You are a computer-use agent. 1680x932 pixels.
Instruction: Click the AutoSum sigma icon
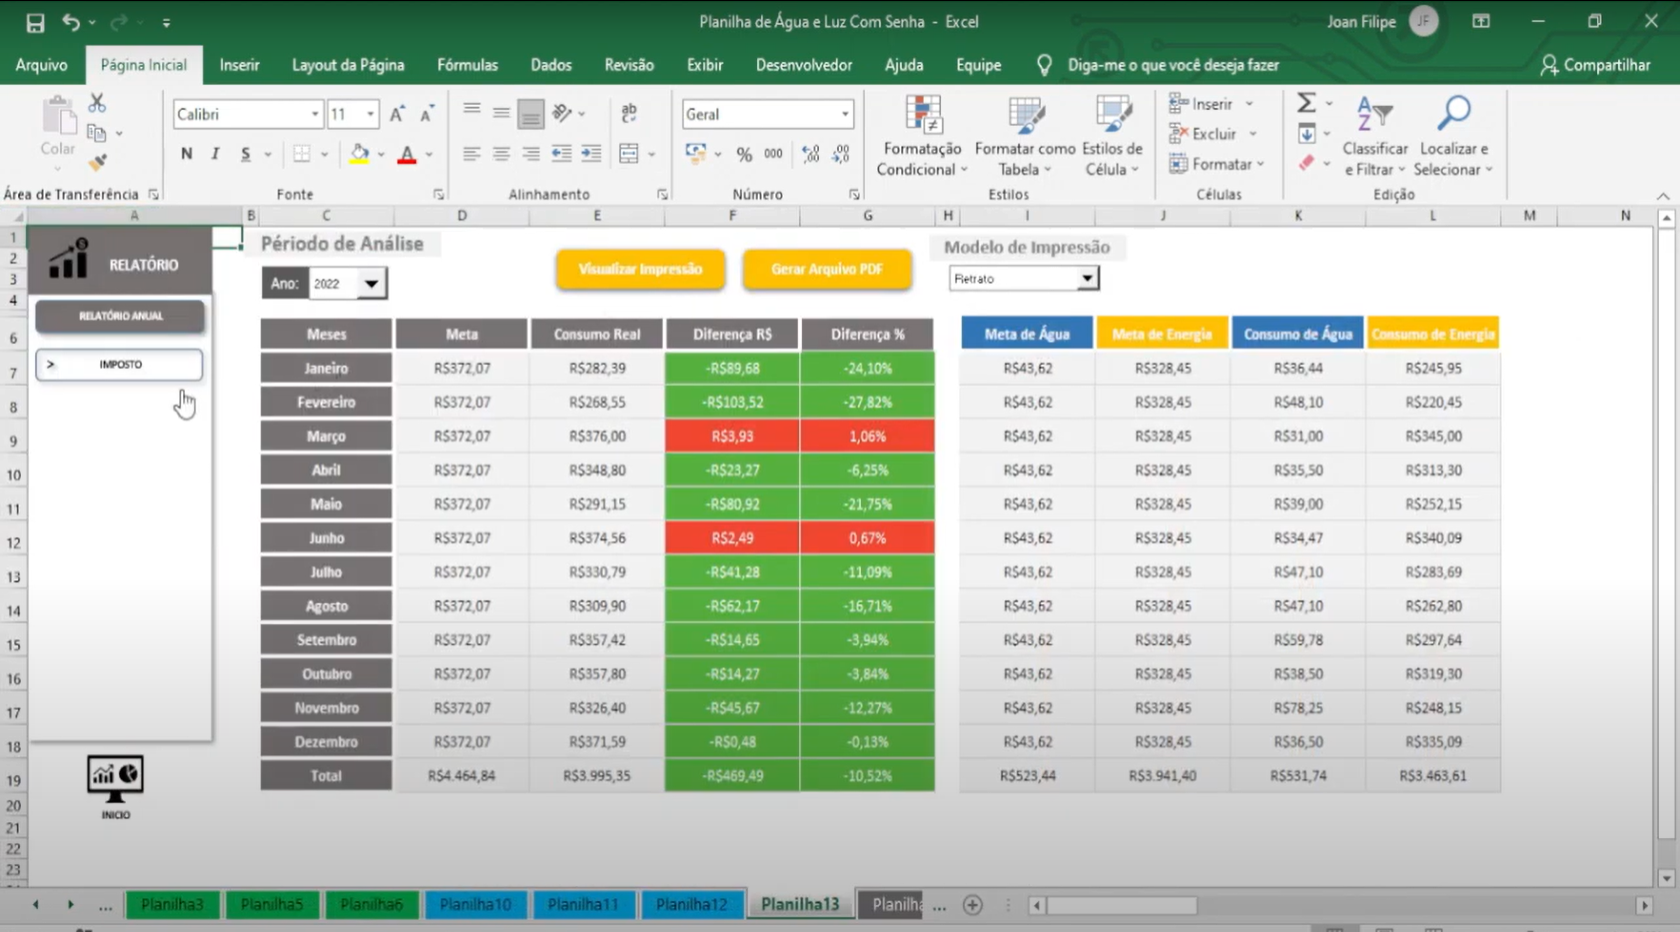click(x=1306, y=103)
